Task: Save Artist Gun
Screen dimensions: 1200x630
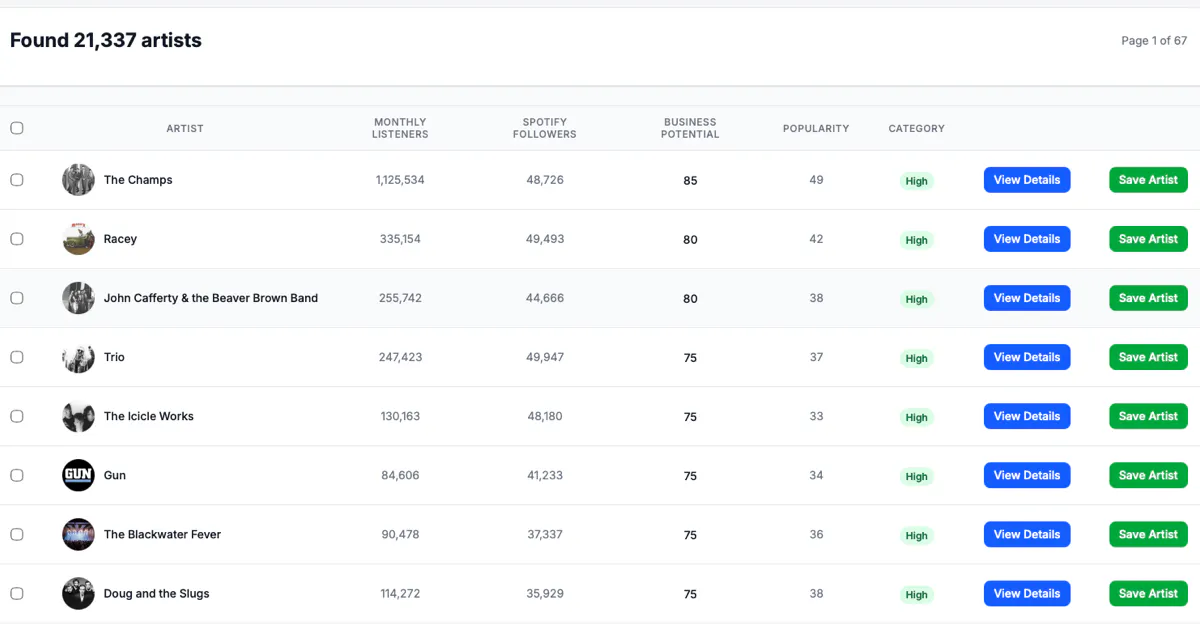Action: coord(1148,475)
